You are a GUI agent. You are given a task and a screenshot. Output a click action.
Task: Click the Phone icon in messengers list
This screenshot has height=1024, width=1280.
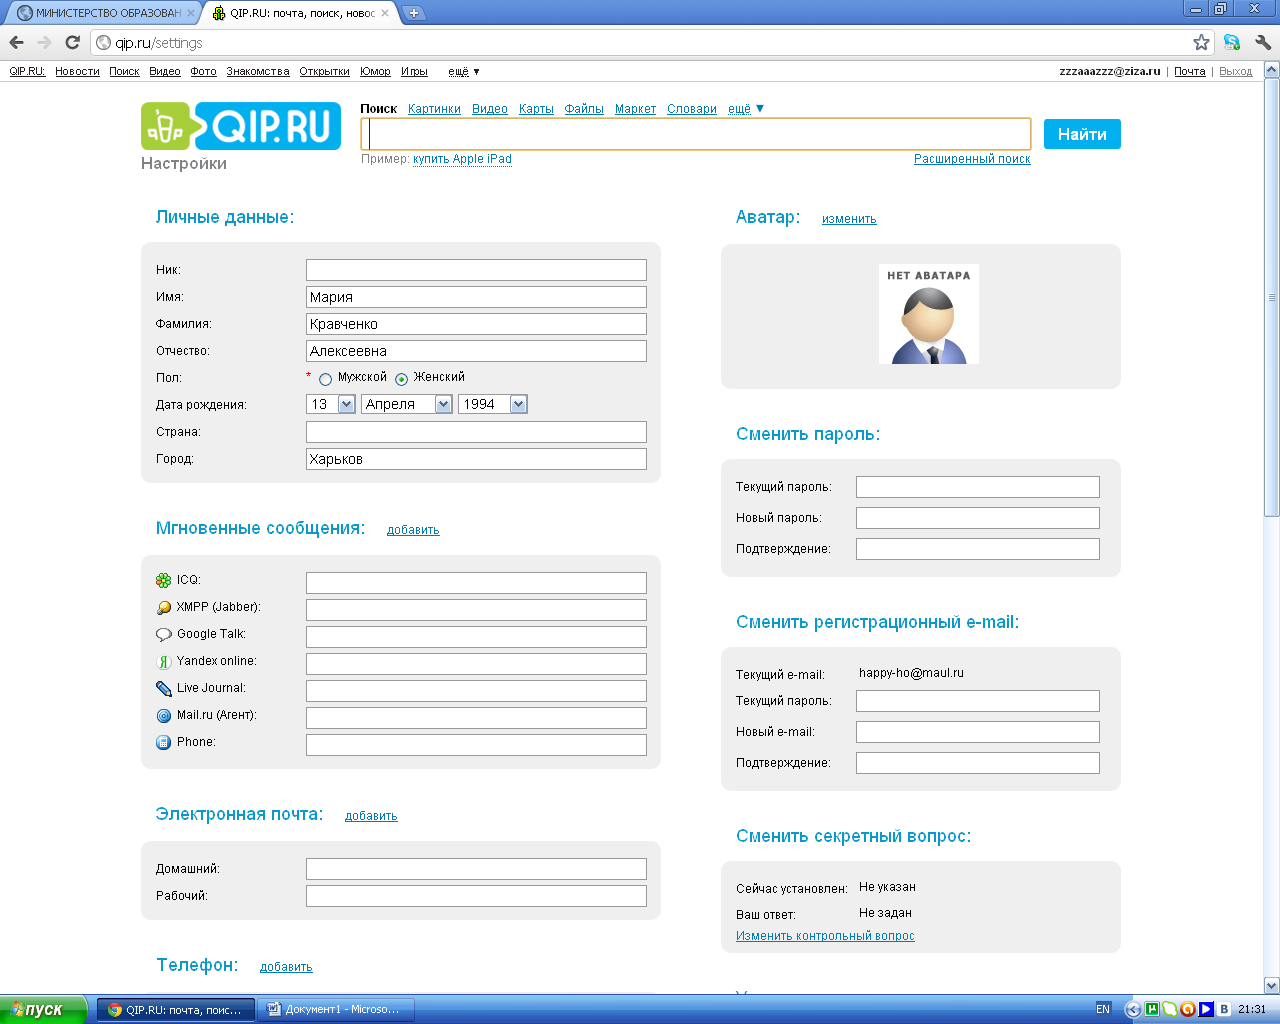(164, 742)
